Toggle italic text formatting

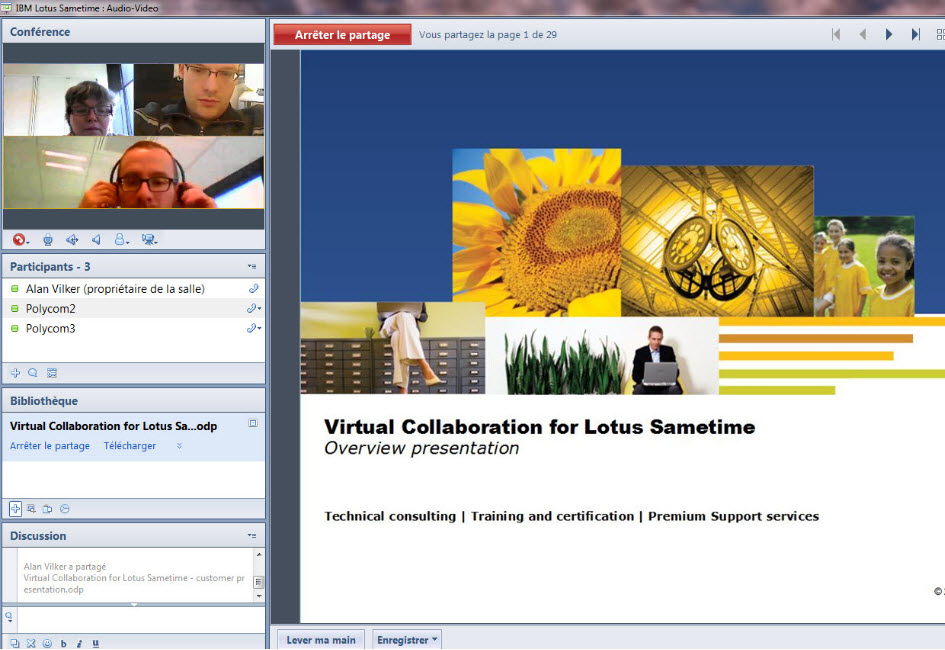(x=80, y=643)
